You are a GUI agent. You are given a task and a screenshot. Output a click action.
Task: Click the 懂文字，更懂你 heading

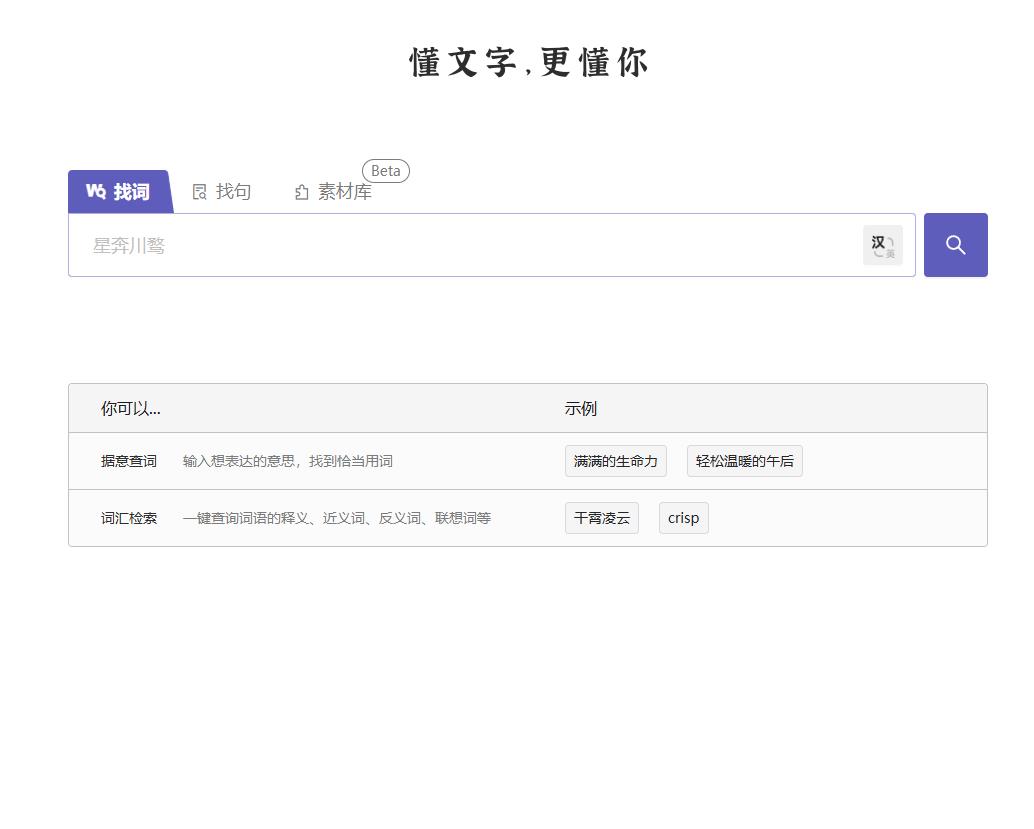point(527,62)
